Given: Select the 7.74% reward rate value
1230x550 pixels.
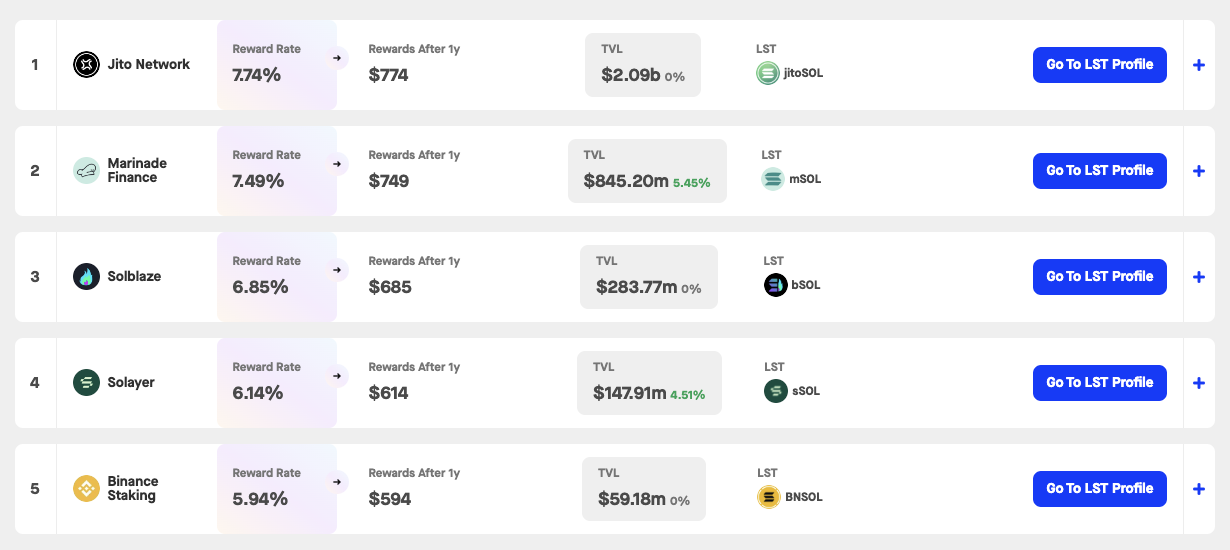Looking at the screenshot, I should click(257, 75).
